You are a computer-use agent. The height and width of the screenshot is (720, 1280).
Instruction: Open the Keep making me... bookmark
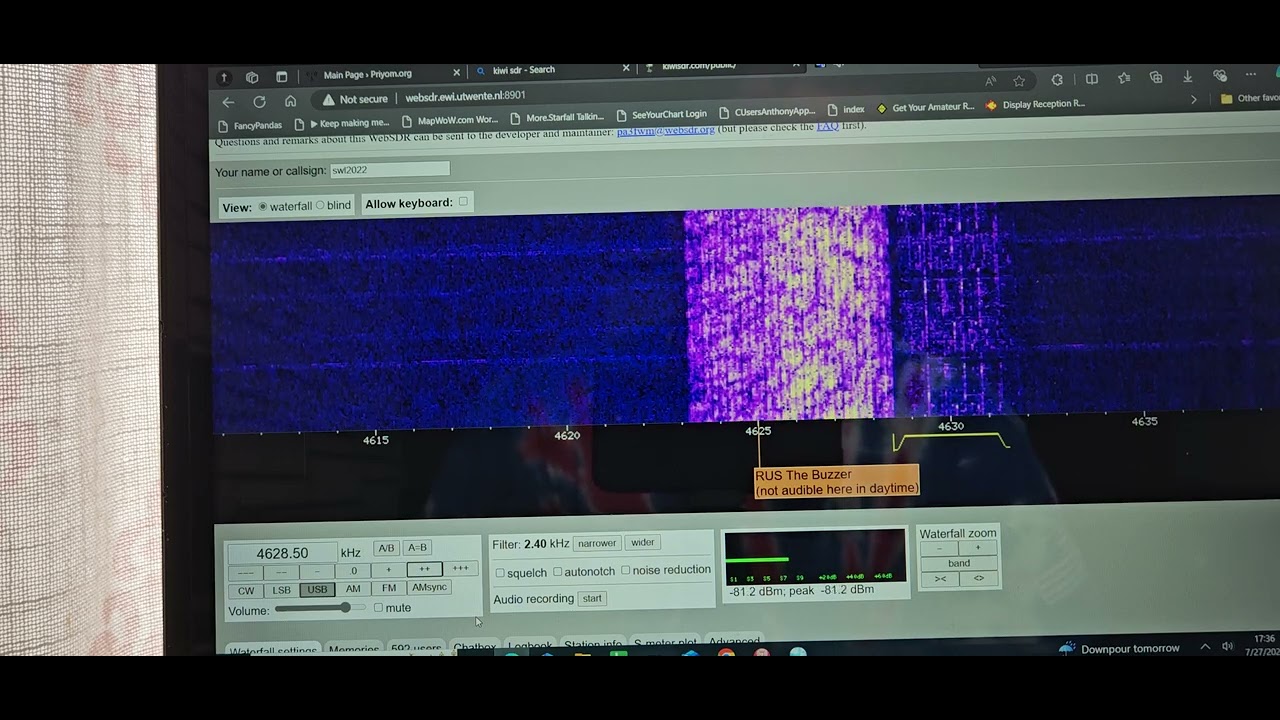coord(342,123)
